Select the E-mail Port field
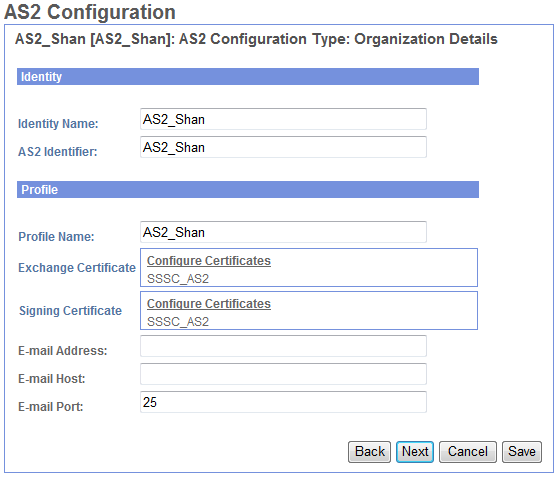This screenshot has height=479, width=557. [x=283, y=402]
